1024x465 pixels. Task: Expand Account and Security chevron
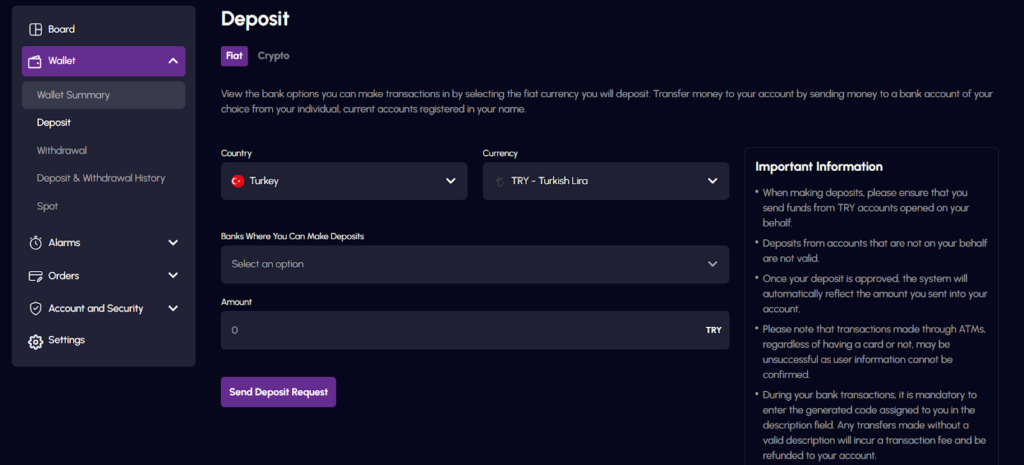[x=173, y=308]
